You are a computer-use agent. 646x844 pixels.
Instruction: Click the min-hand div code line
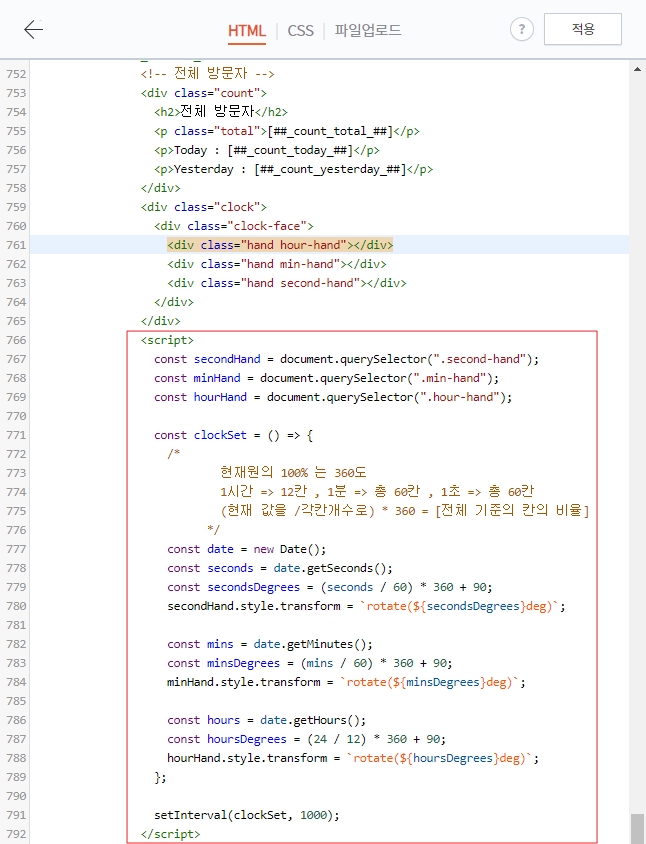tap(277, 264)
